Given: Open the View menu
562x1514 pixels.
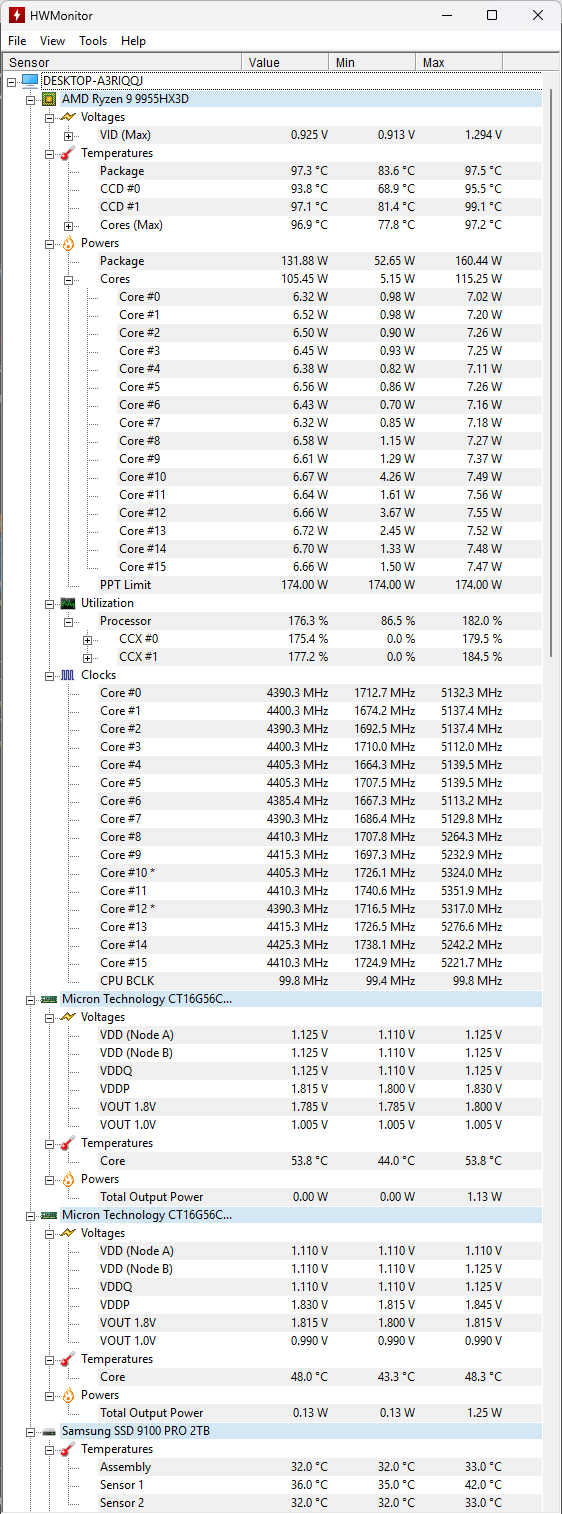Looking at the screenshot, I should point(52,41).
